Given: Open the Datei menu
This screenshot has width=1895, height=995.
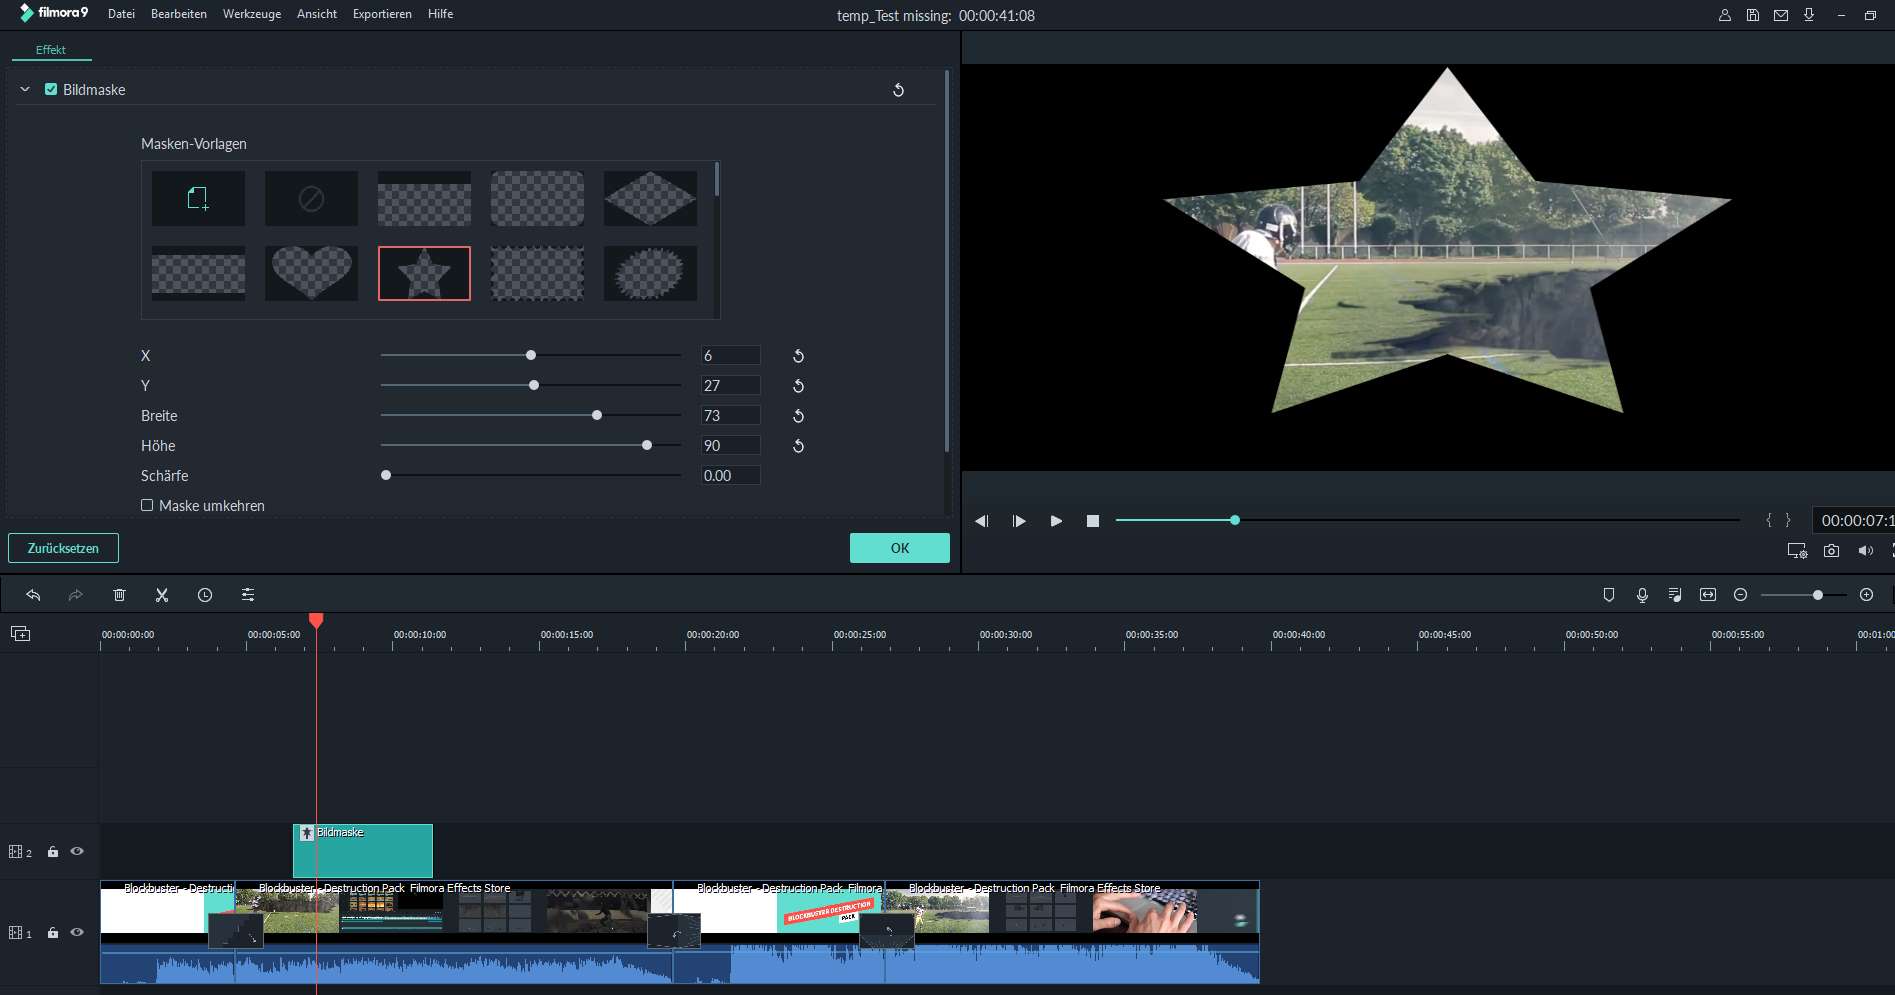Looking at the screenshot, I should (x=121, y=14).
